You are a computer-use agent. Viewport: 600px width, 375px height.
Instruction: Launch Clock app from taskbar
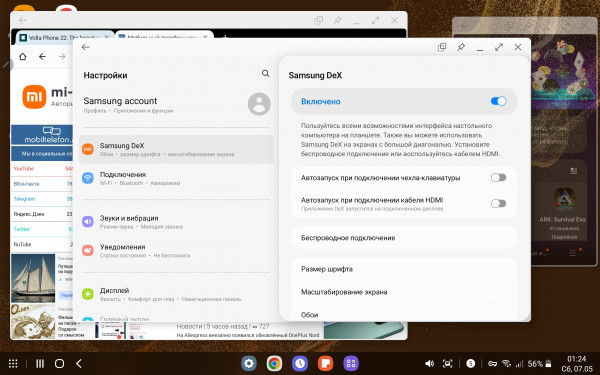tap(300, 363)
